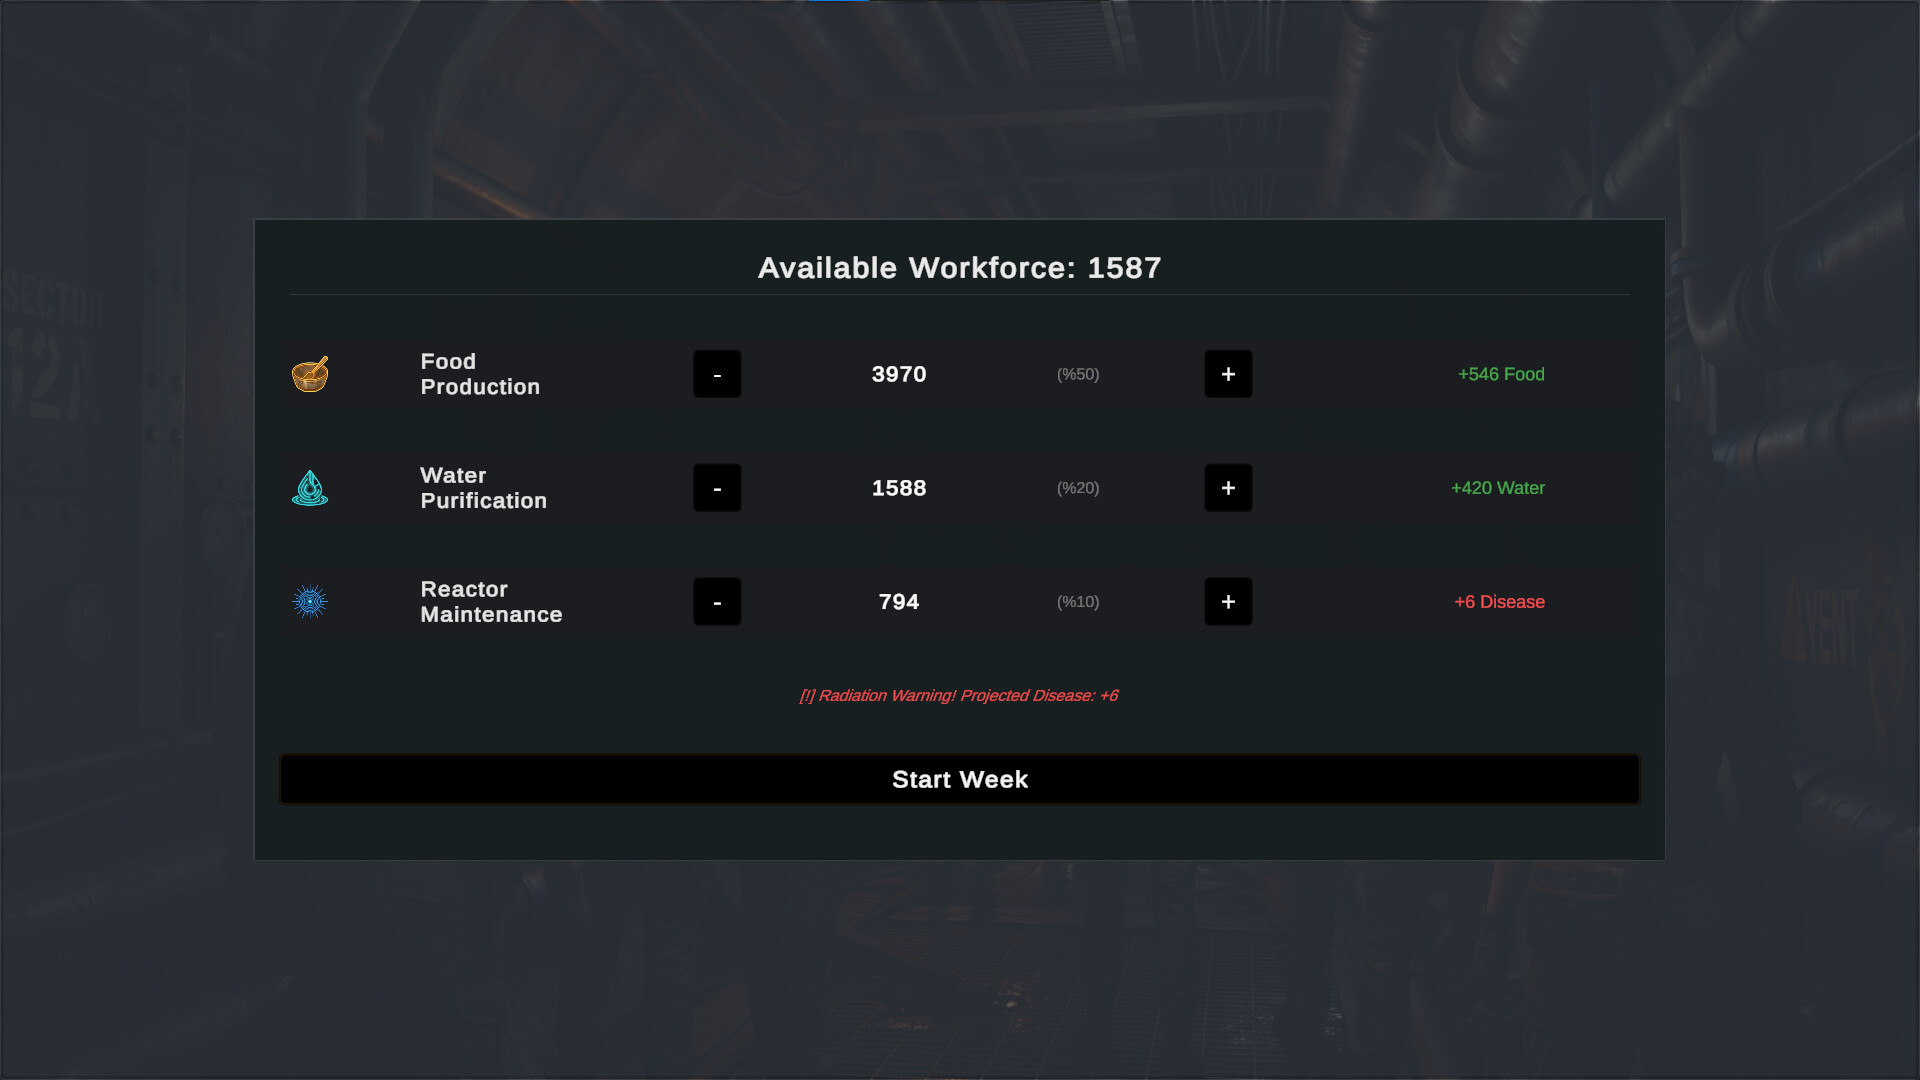Click the +546 Food projection
Image resolution: width=1920 pixels, height=1080 pixels.
point(1501,374)
